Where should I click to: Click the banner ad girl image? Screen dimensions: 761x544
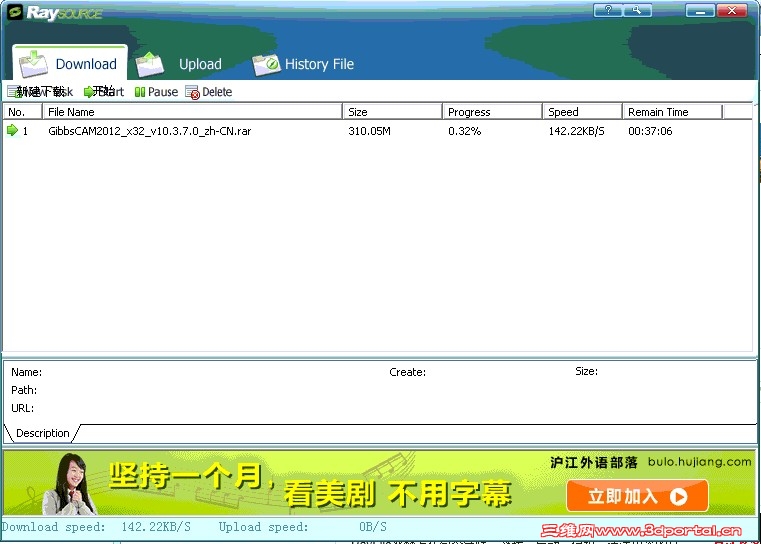point(70,483)
